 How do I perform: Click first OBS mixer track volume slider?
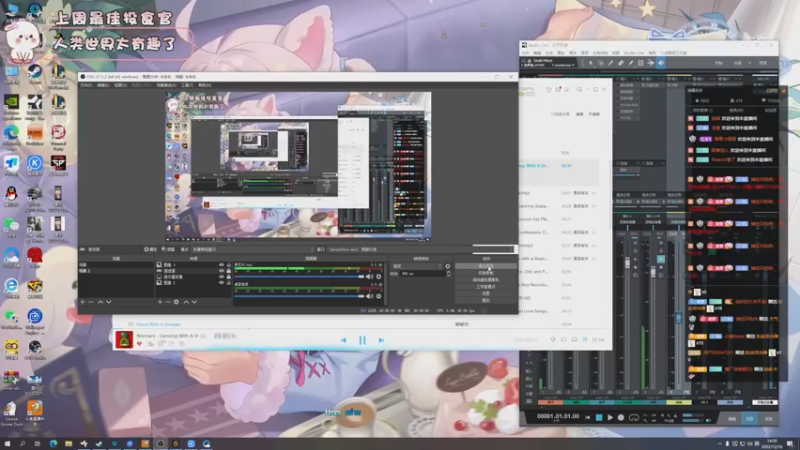[299, 277]
